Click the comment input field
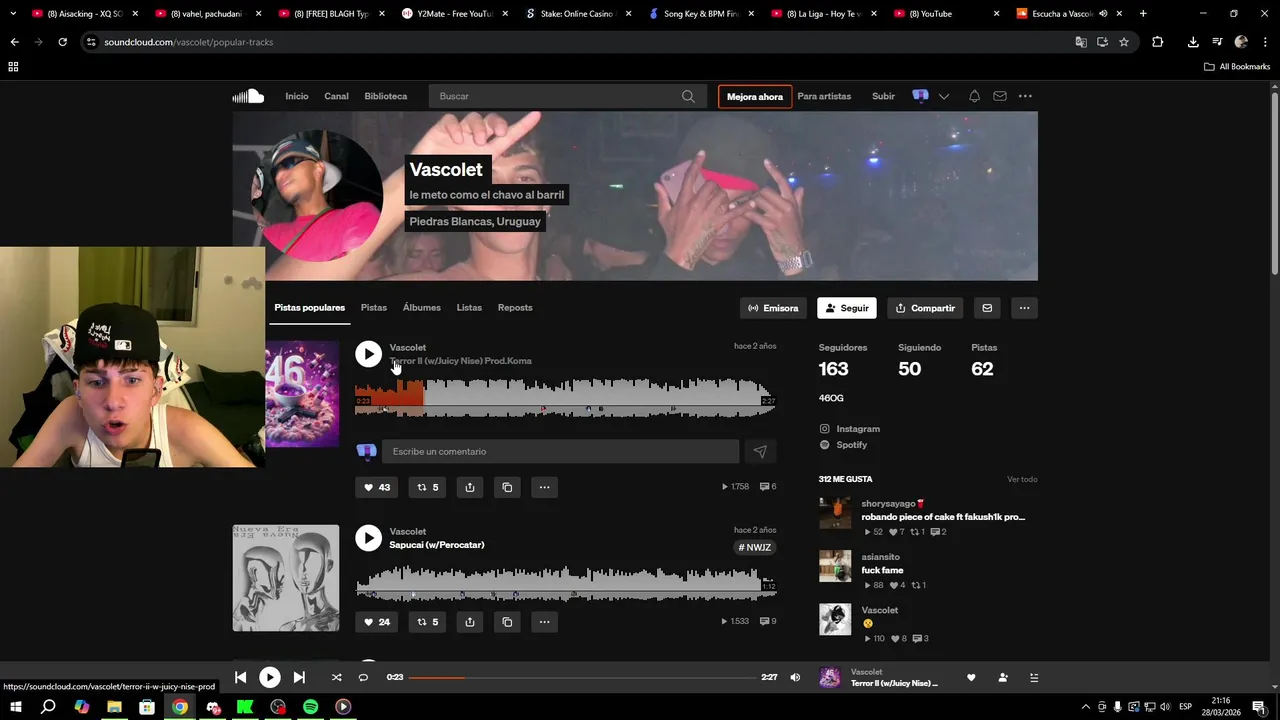The height and width of the screenshot is (720, 1280). [560, 452]
